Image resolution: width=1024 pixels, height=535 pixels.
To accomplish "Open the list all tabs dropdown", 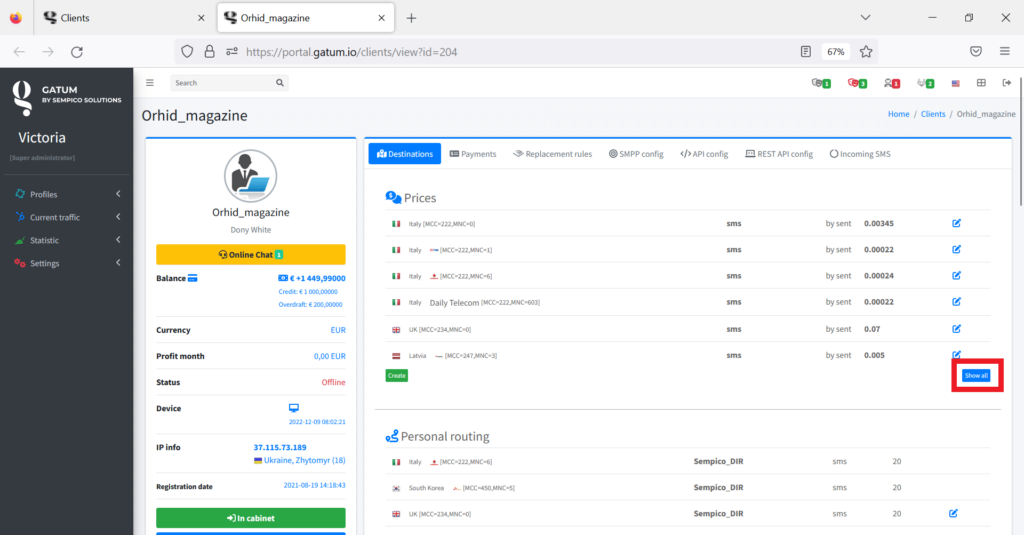I will tap(865, 18).
